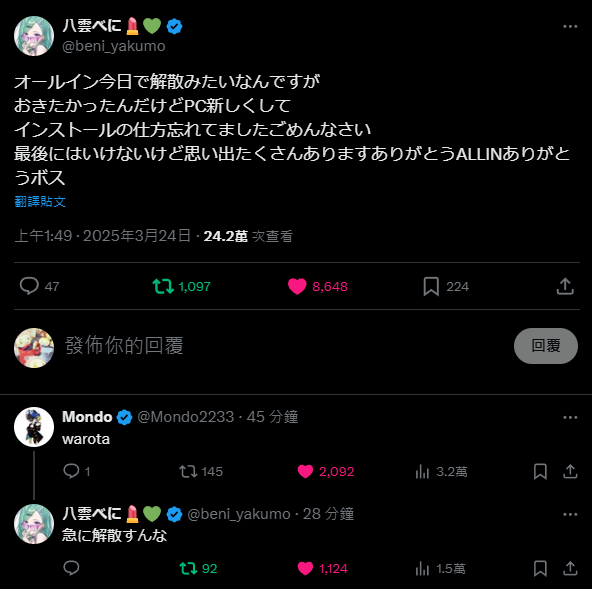Undo the main post's repost showing 1,097
This screenshot has height=589, width=592.
tap(163, 286)
